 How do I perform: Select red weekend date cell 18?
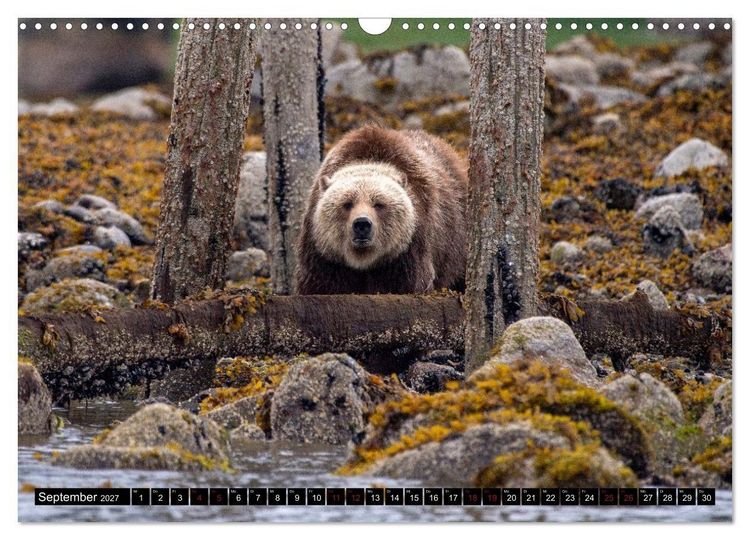[x=473, y=497]
